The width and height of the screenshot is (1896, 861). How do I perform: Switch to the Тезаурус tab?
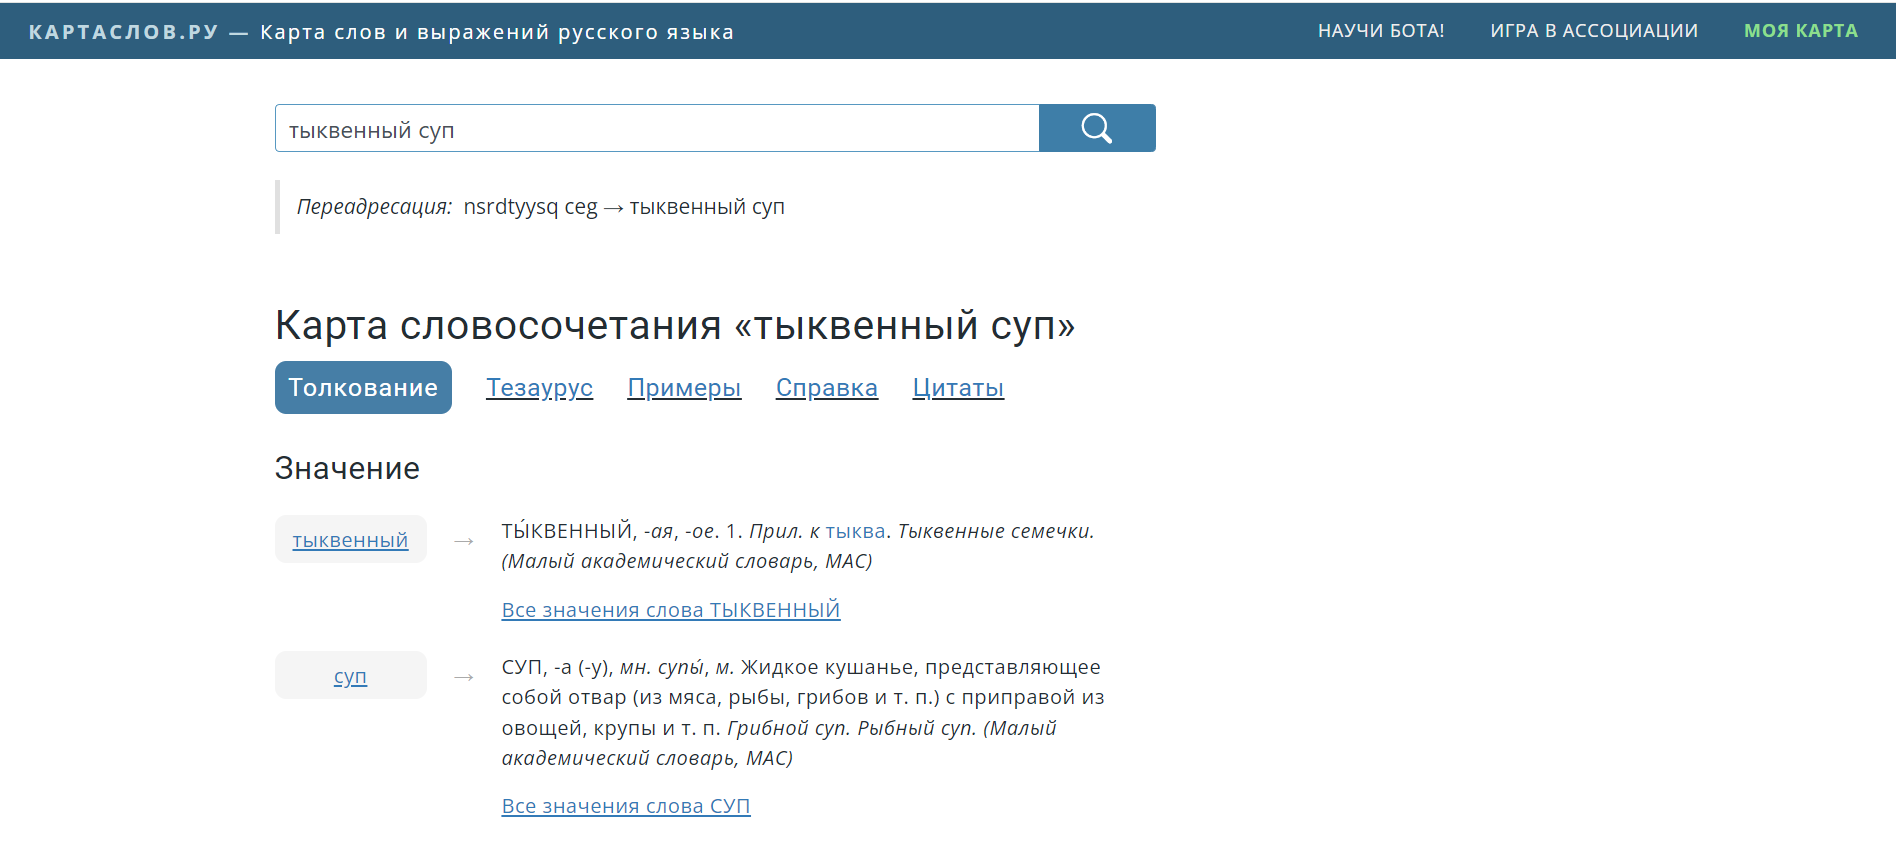coord(539,388)
